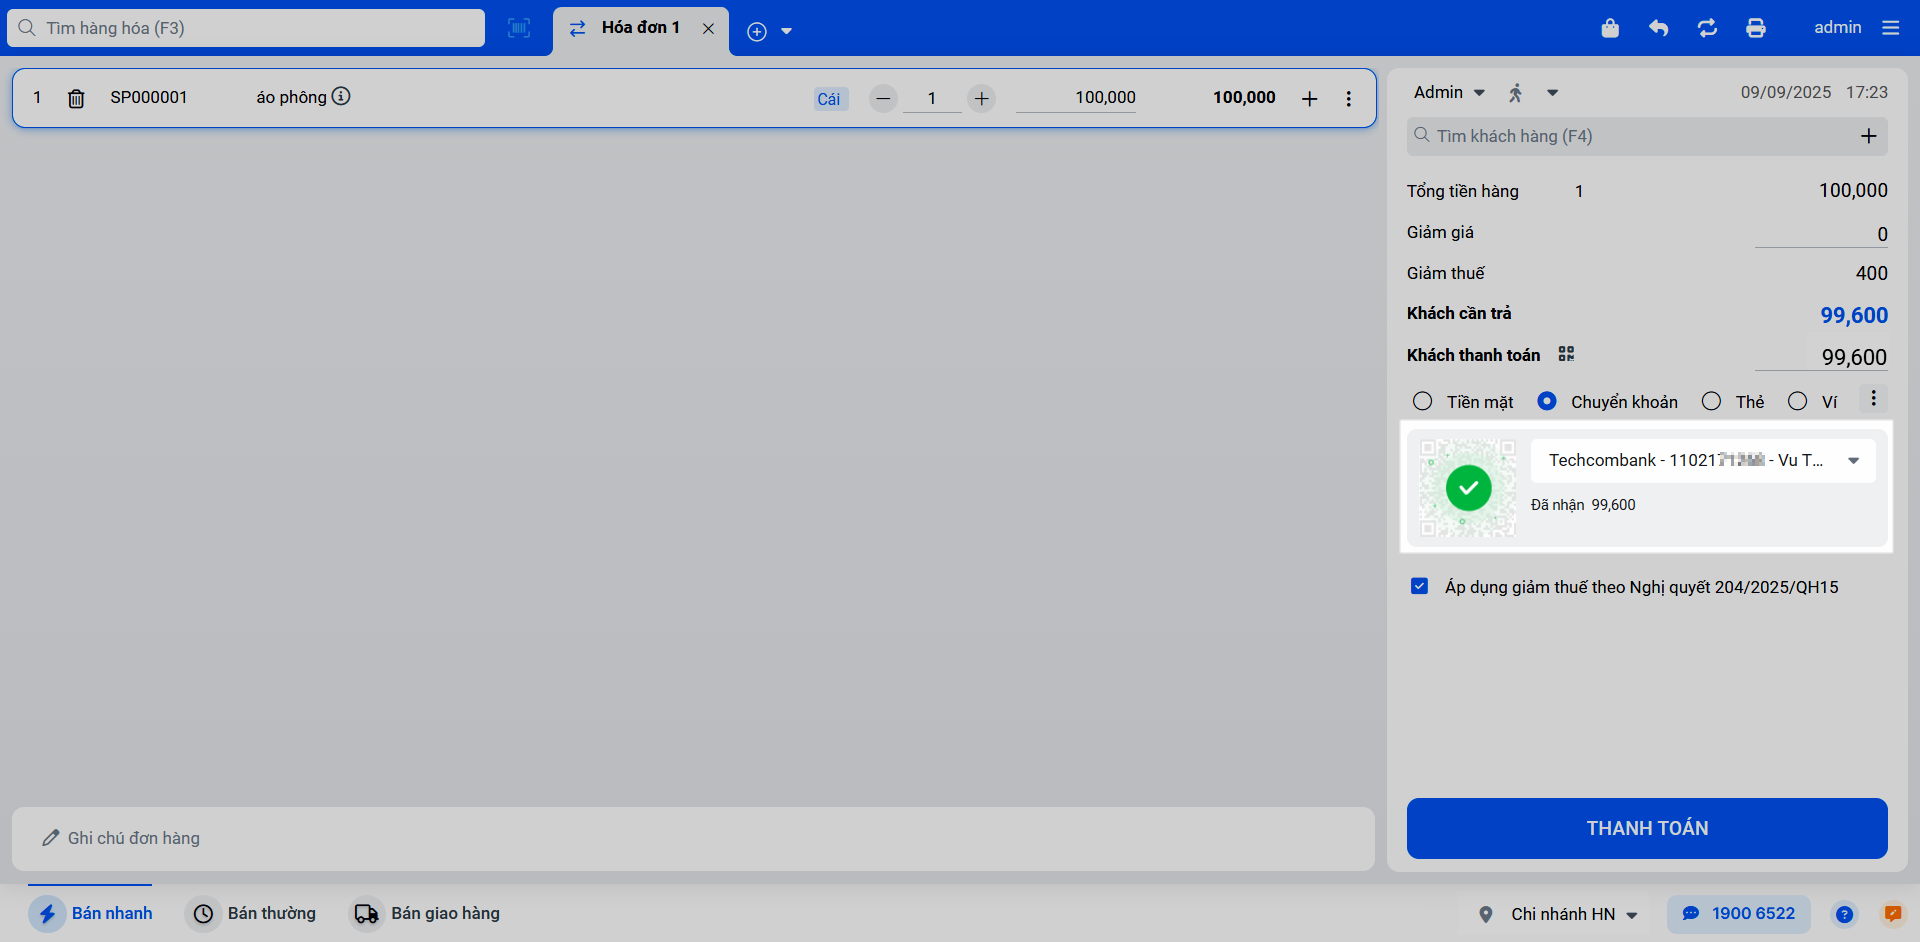Expand the new invoice type dropdown arrow
The image size is (1920, 942).
(x=787, y=31)
